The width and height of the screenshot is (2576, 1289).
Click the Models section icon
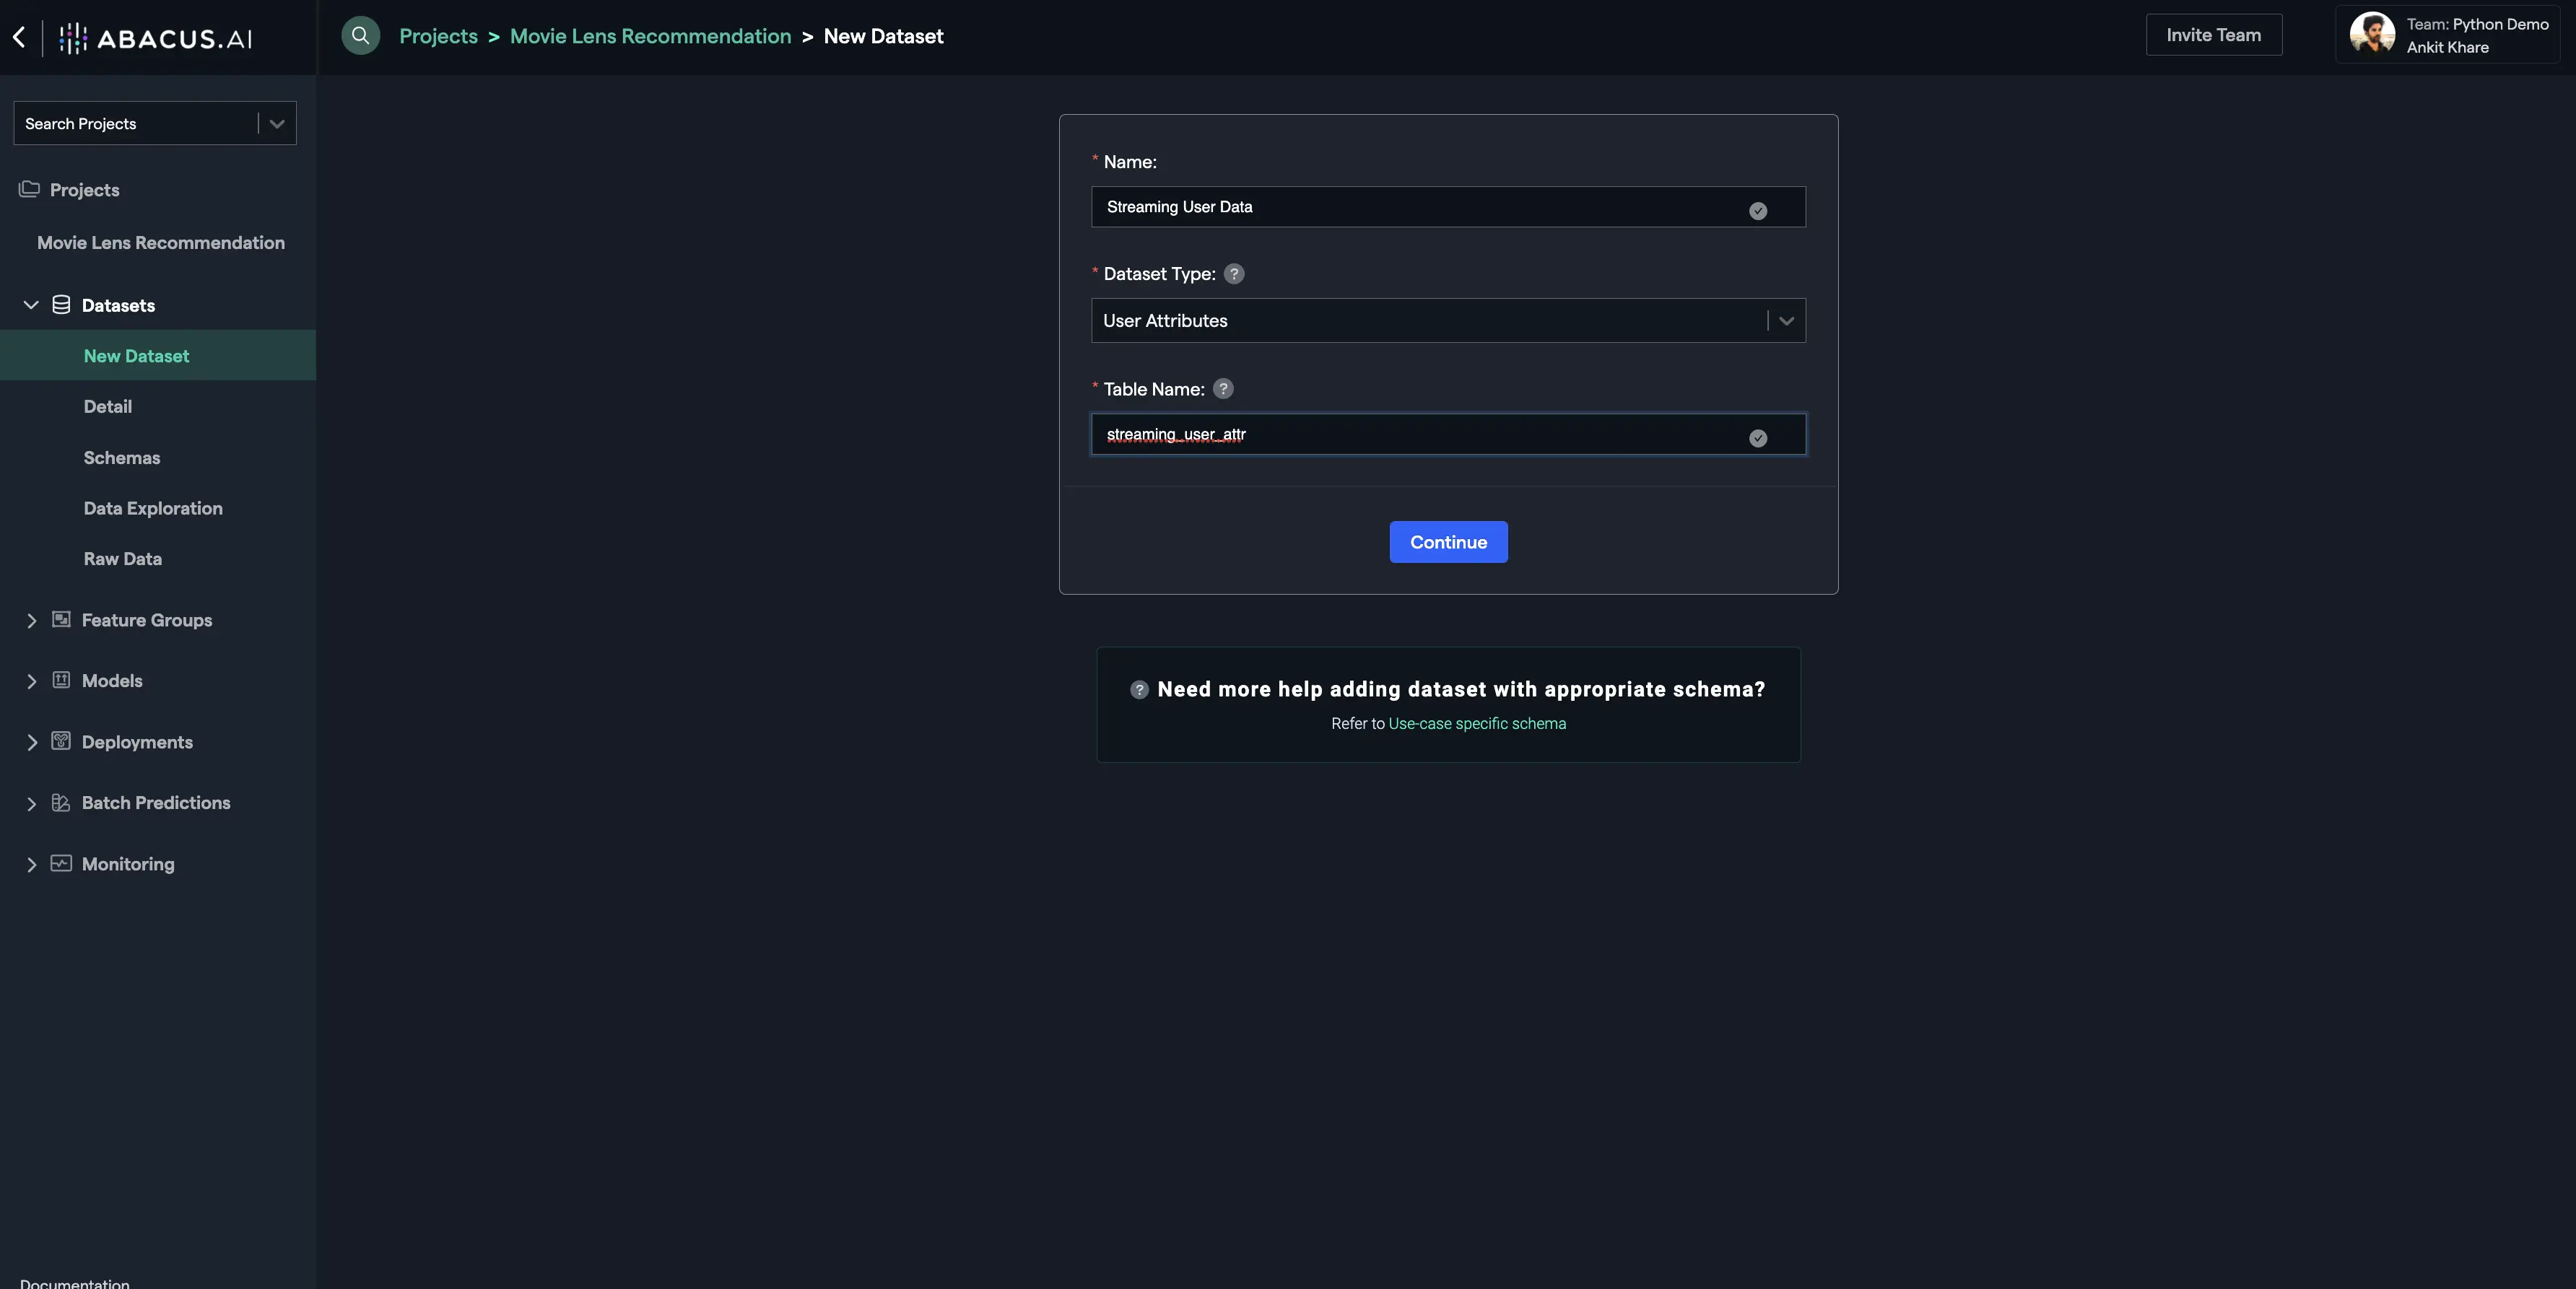[61, 681]
